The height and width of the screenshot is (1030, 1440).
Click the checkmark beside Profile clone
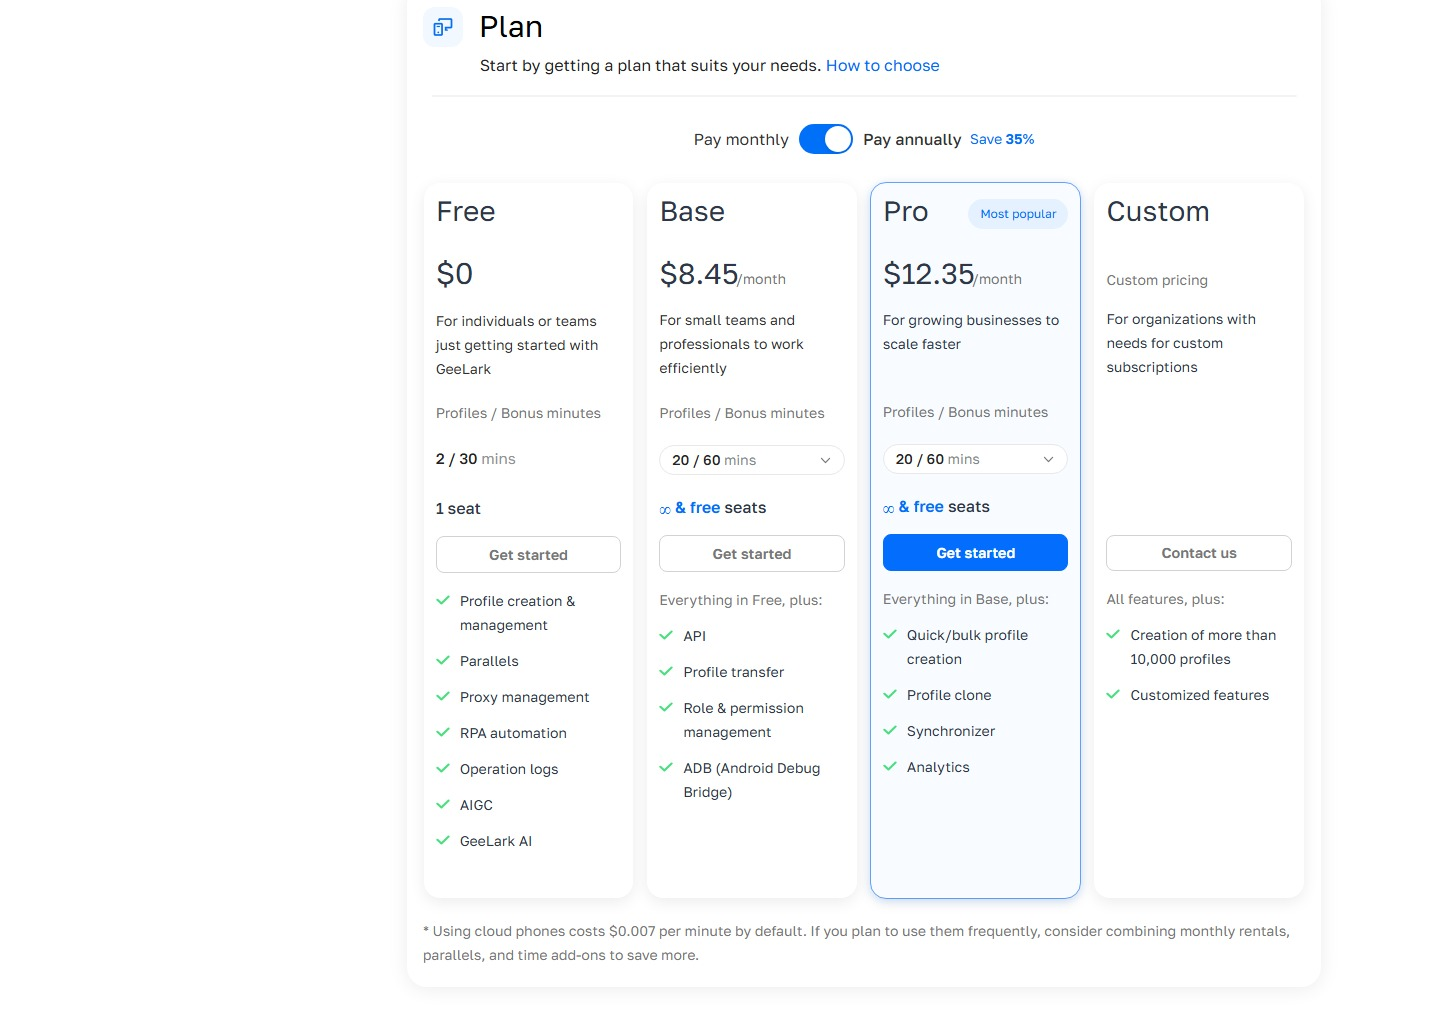pyautogui.click(x=890, y=694)
